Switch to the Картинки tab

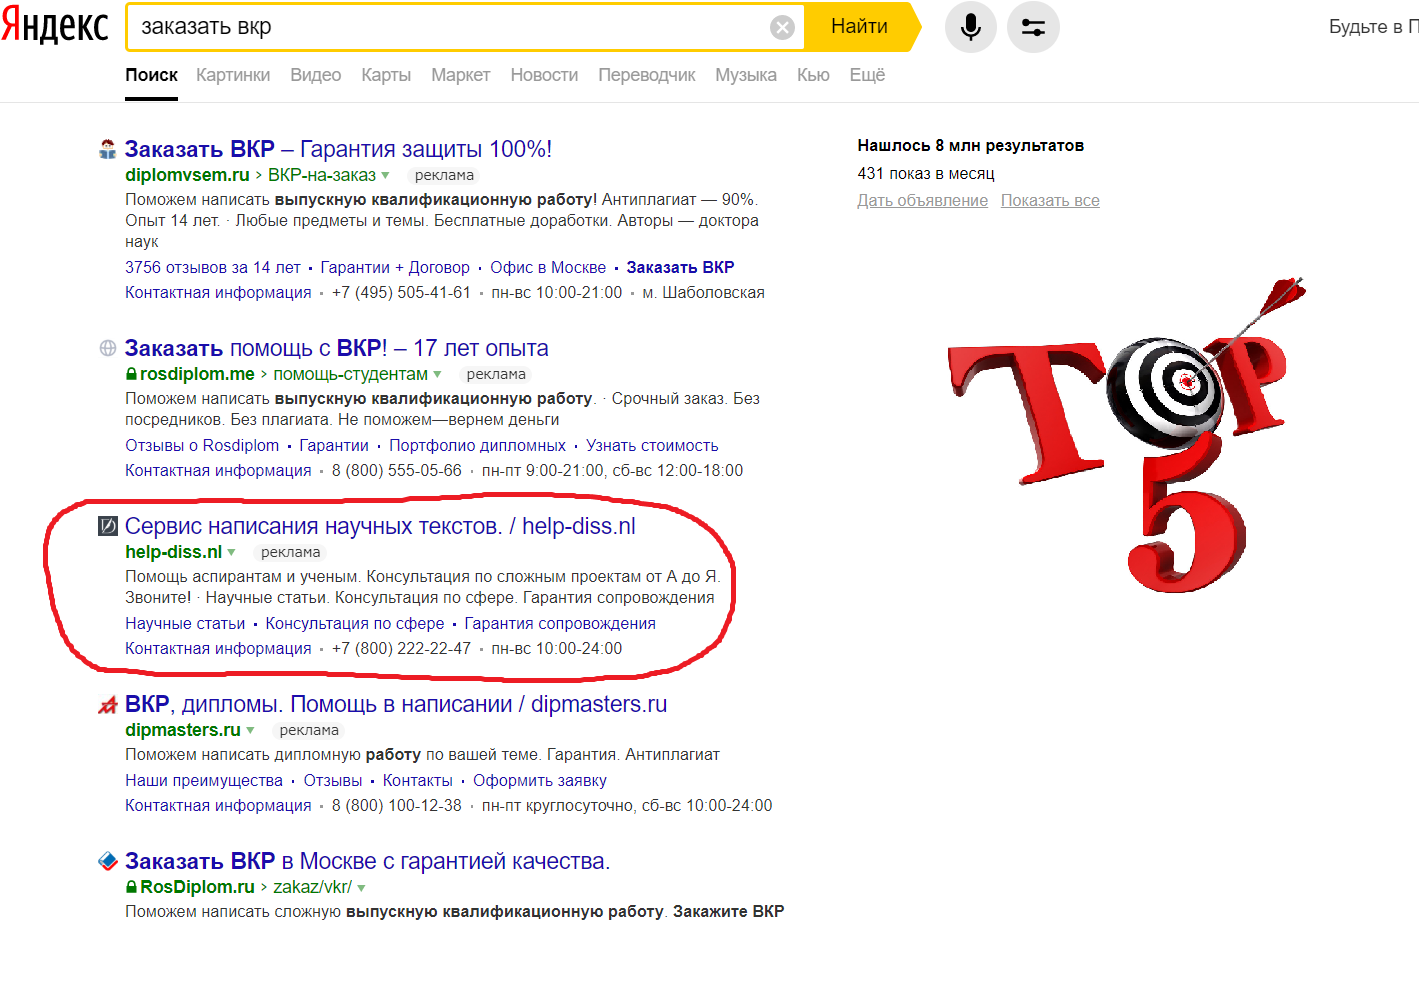(x=233, y=75)
